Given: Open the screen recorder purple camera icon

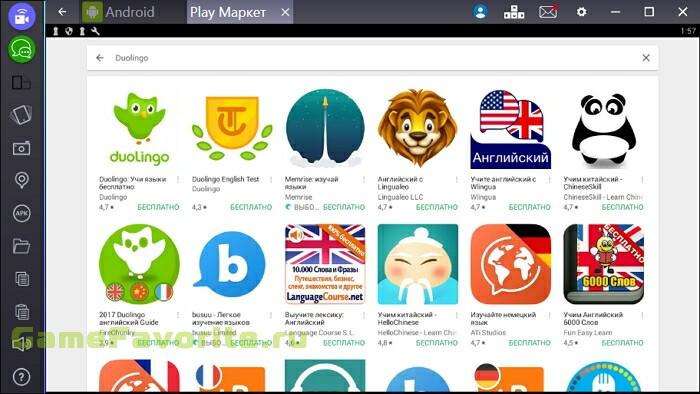Looking at the screenshot, I should click(x=21, y=17).
